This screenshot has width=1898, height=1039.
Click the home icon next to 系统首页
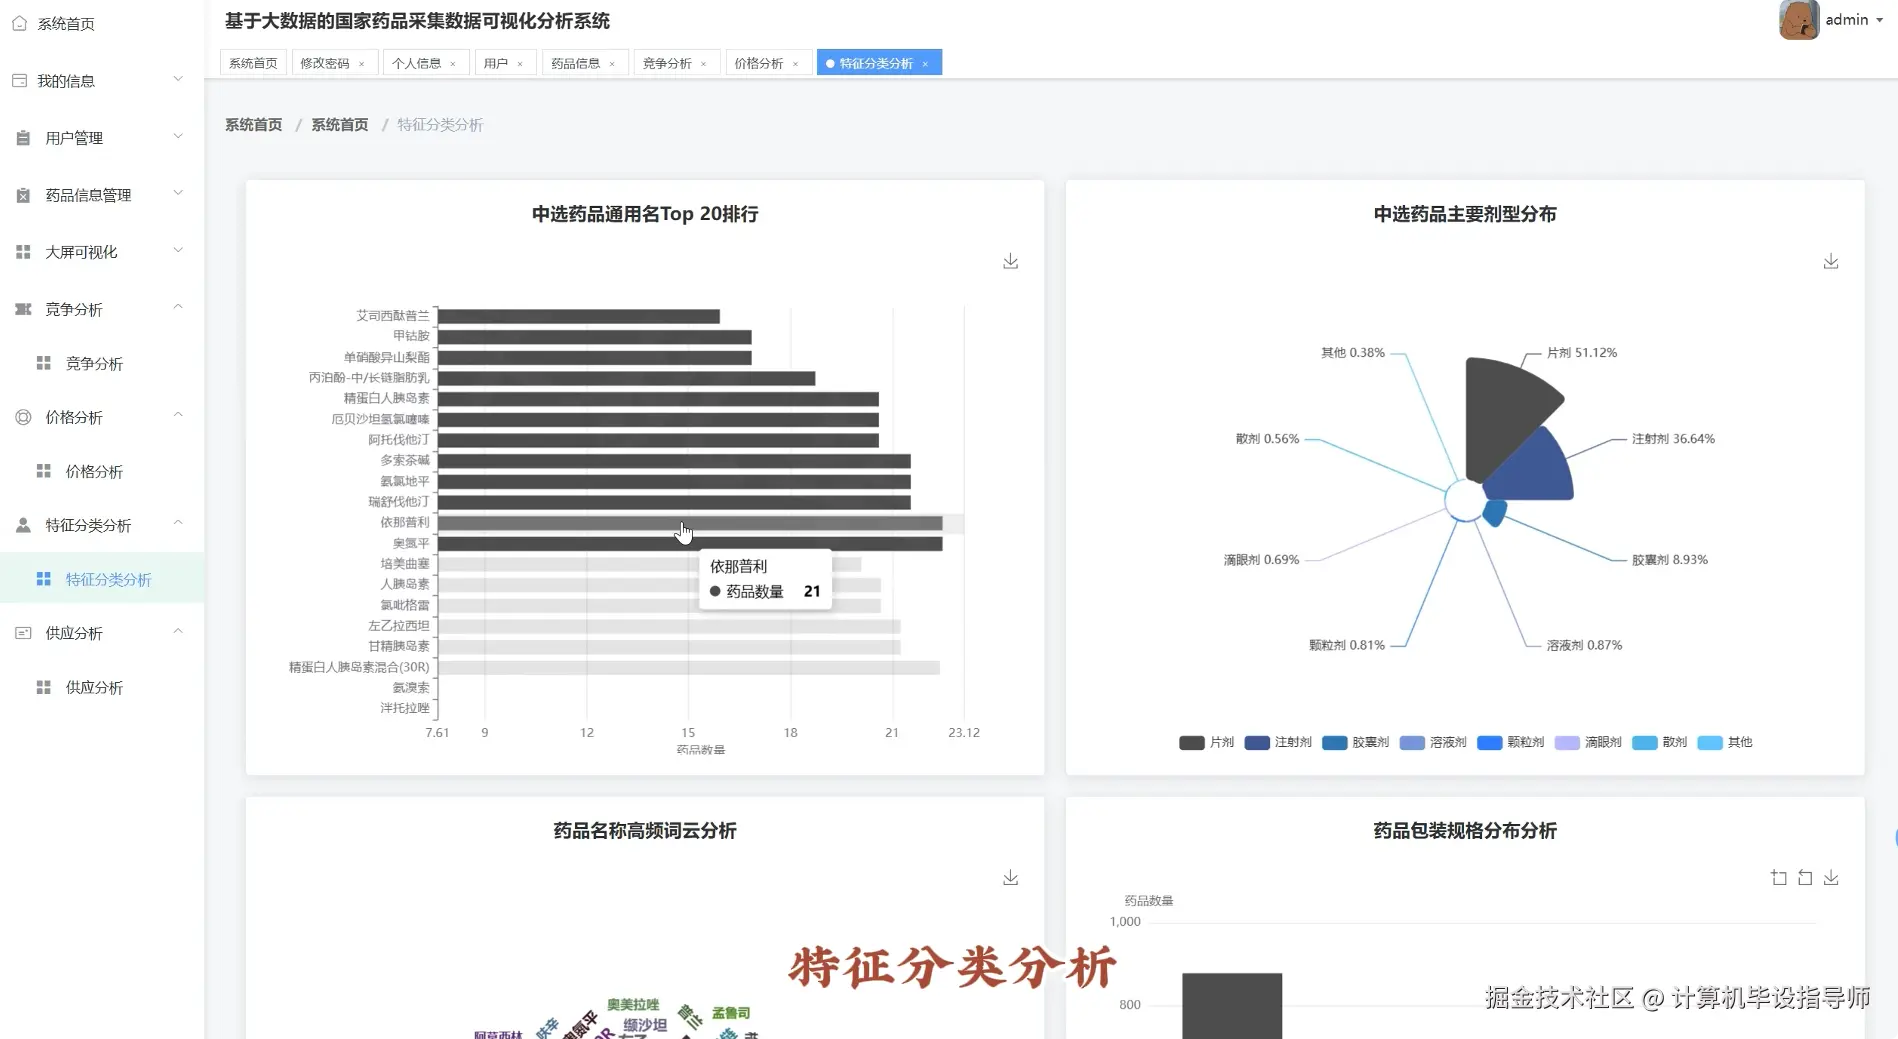18,22
